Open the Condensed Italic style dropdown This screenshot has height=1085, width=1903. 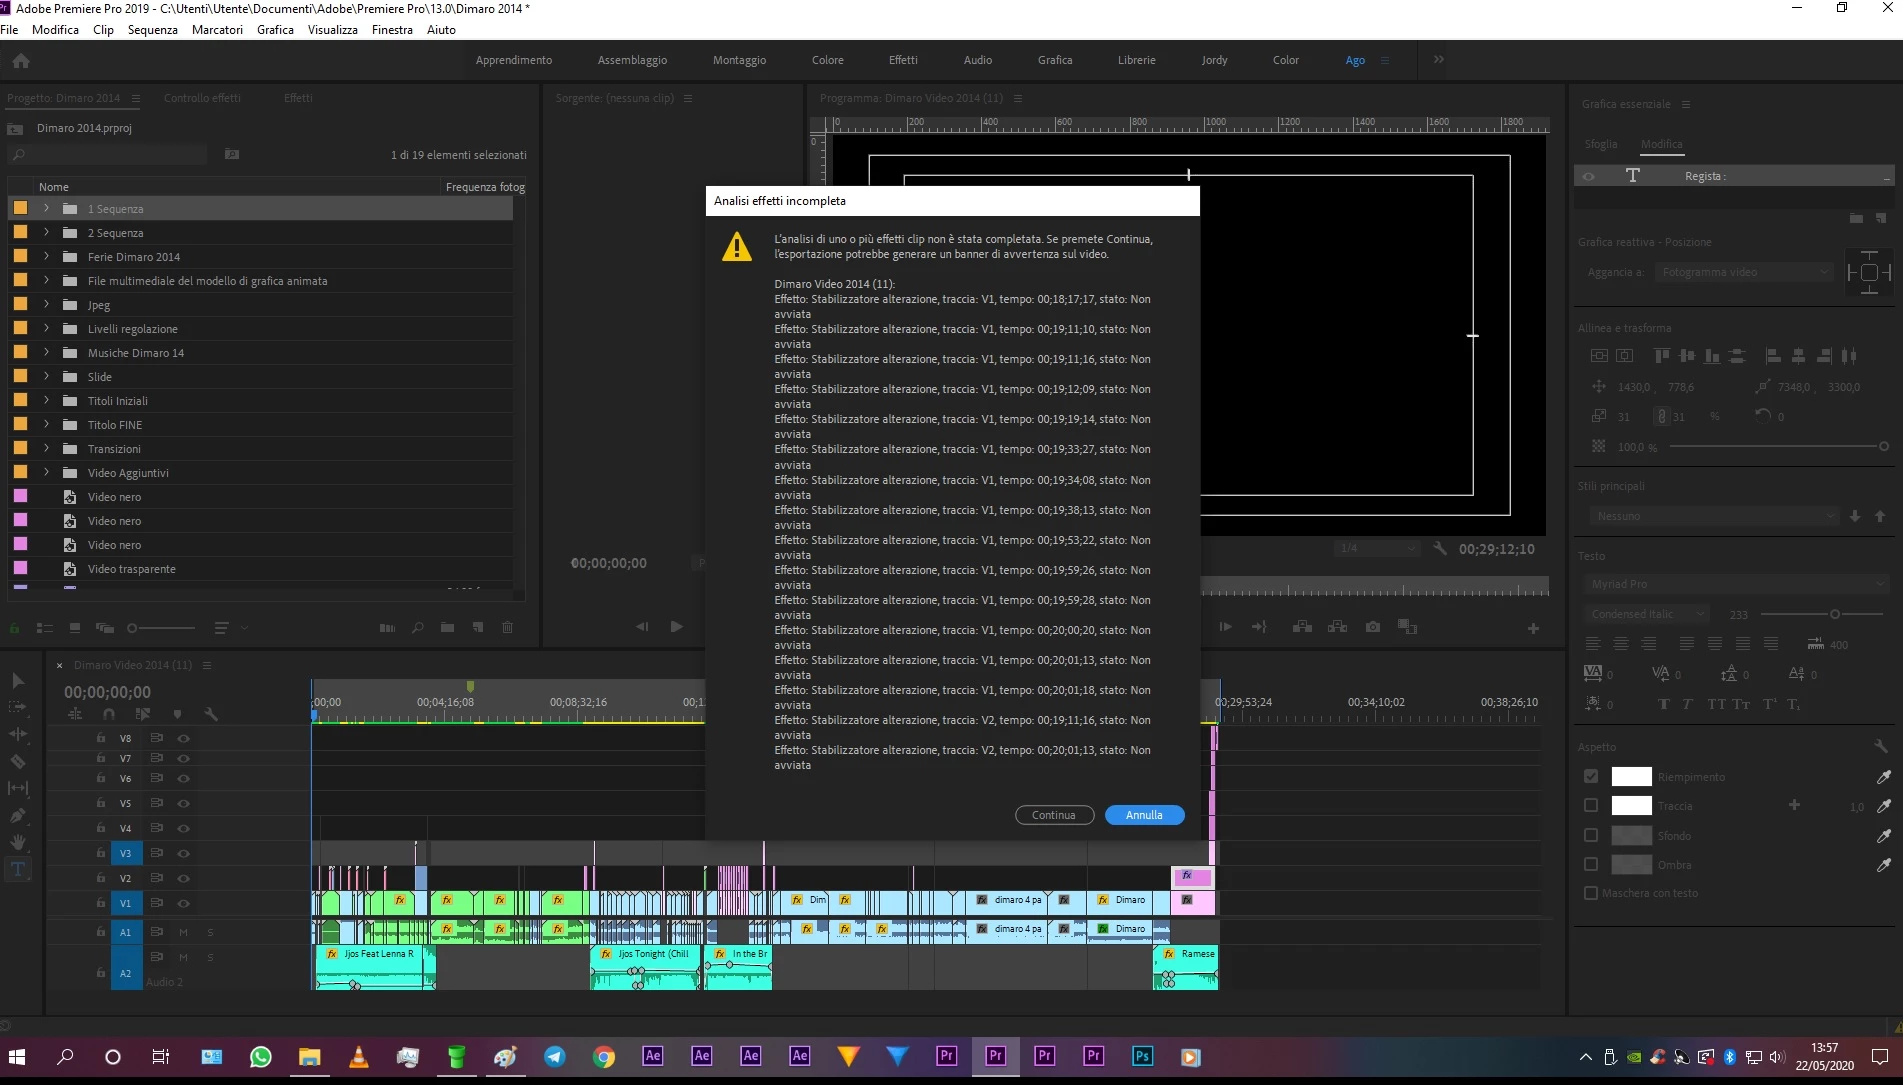[x=1646, y=614]
